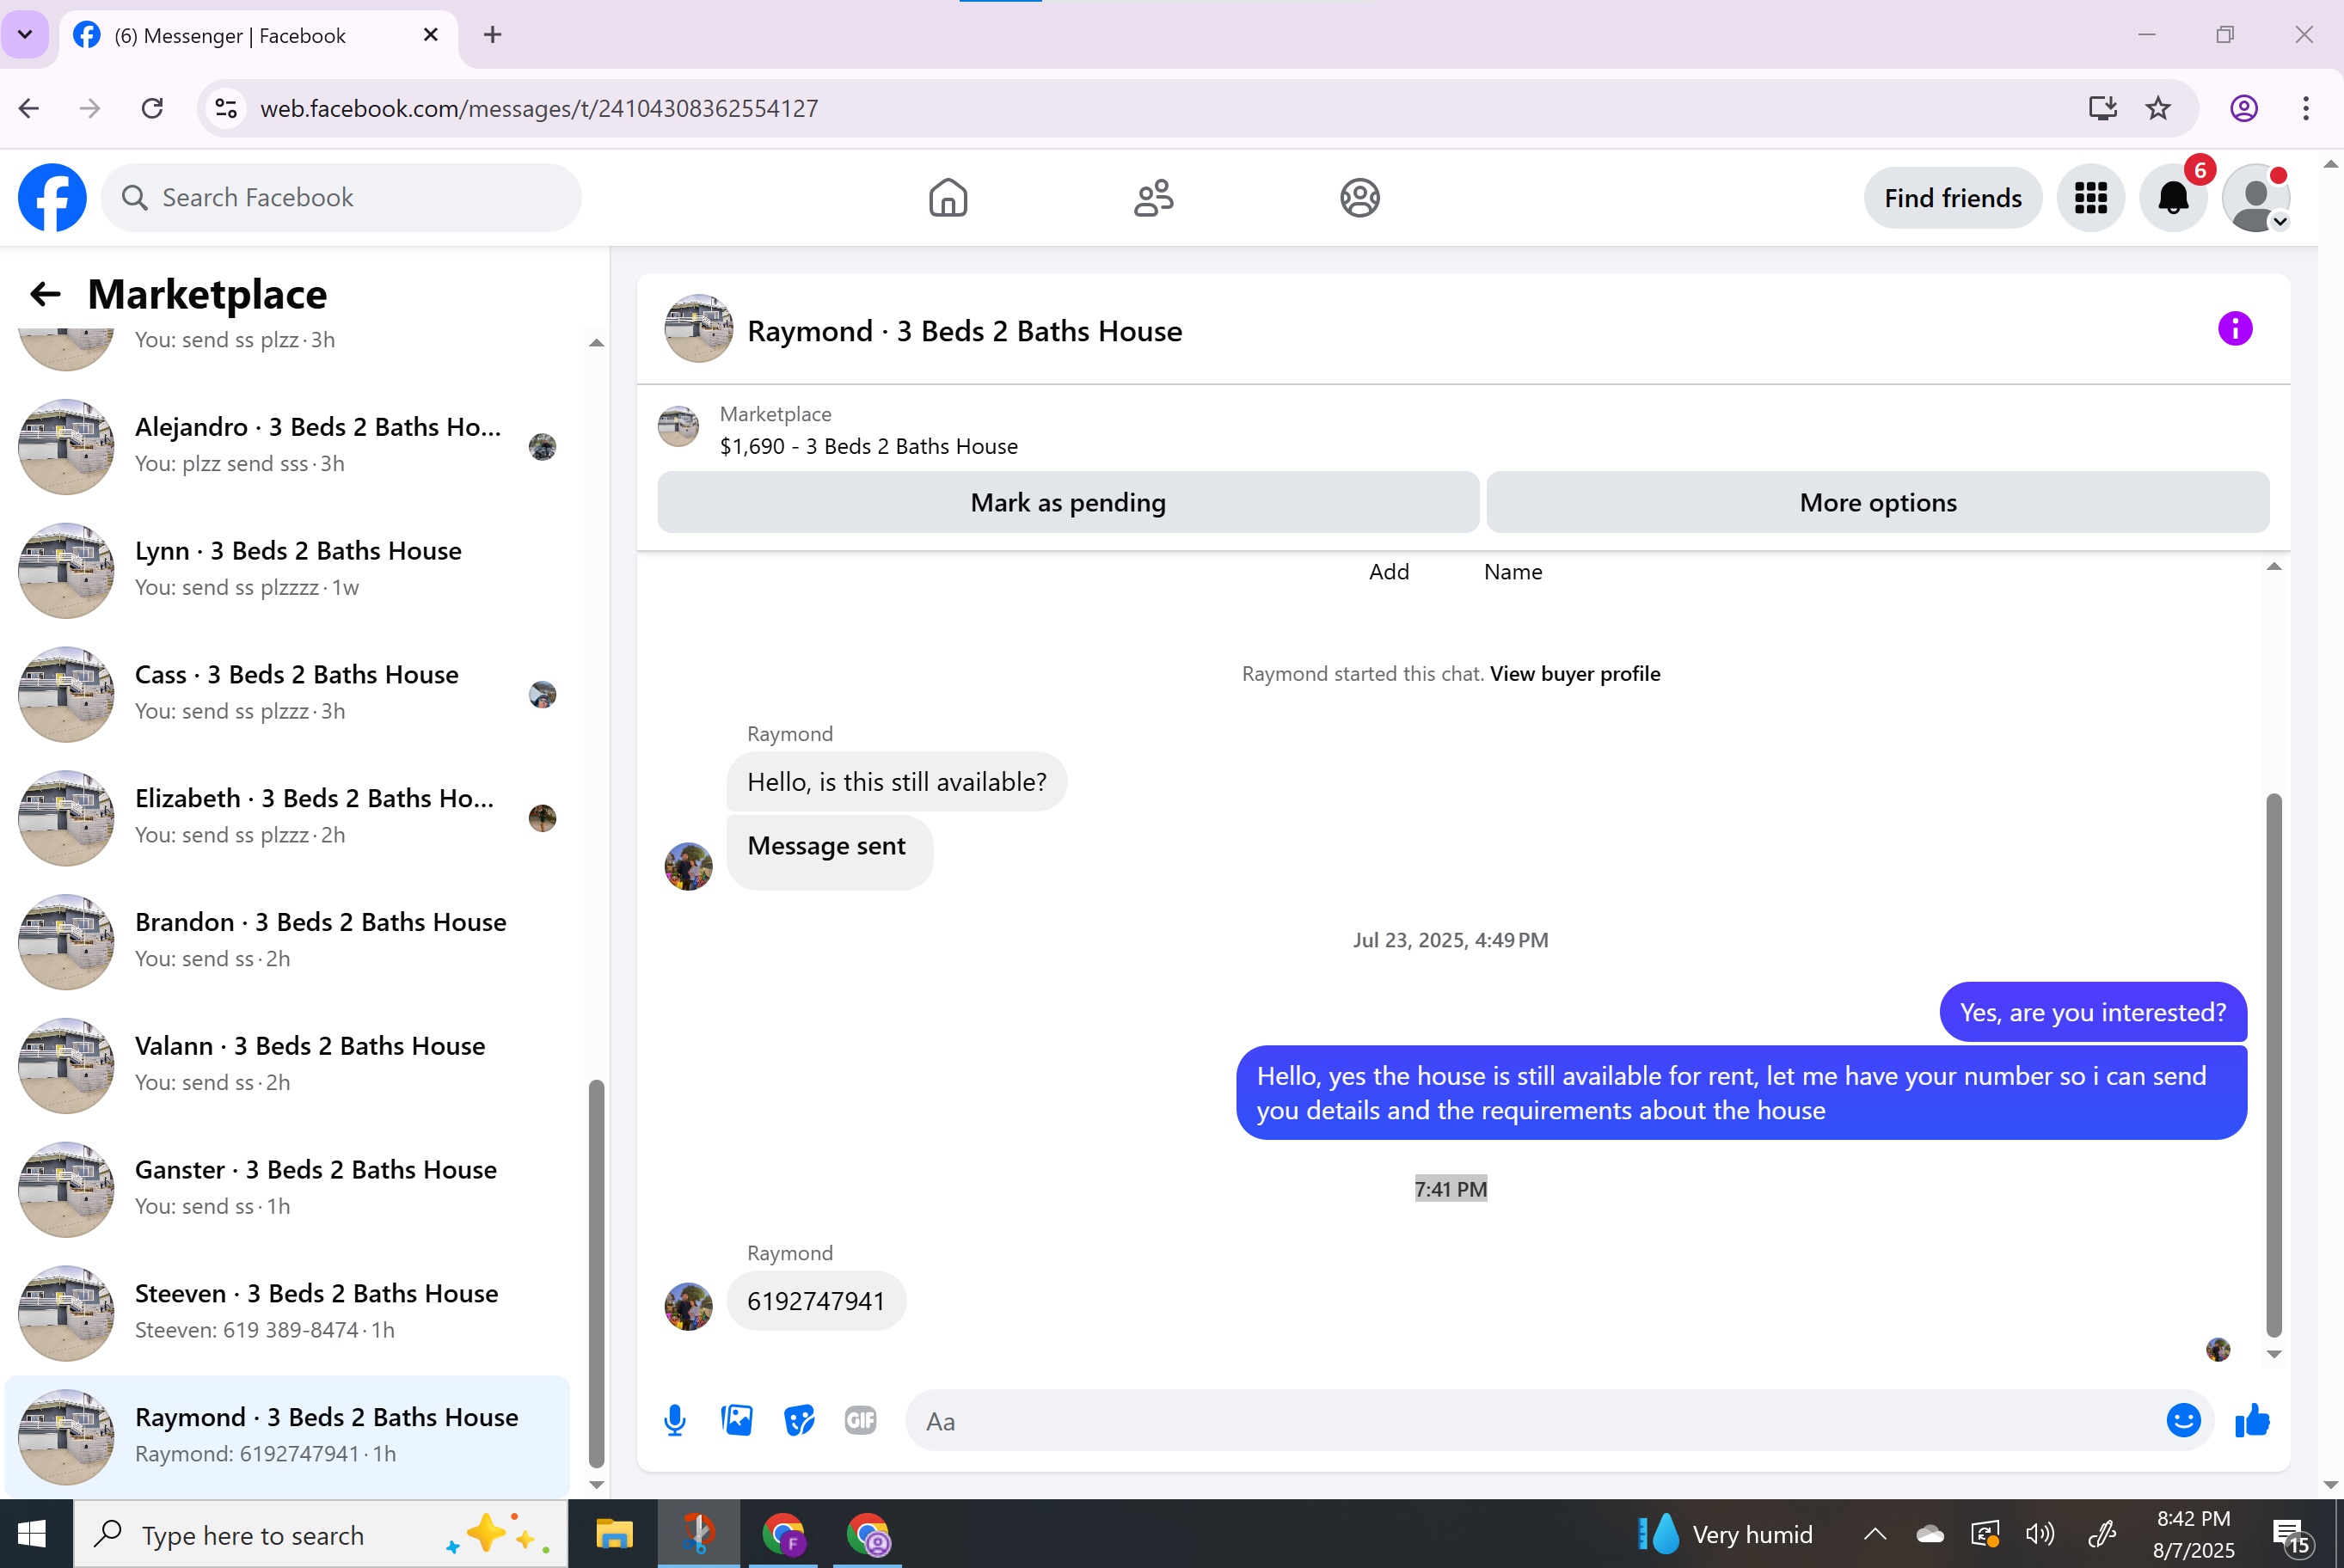The image size is (2344, 1568).
Task: Open the account profile menu
Action: (2255, 197)
